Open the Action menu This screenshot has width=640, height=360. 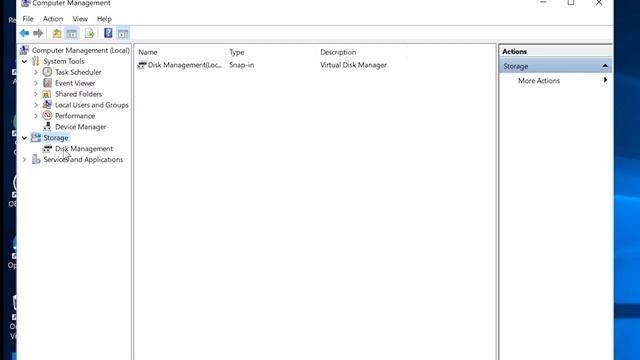point(53,19)
